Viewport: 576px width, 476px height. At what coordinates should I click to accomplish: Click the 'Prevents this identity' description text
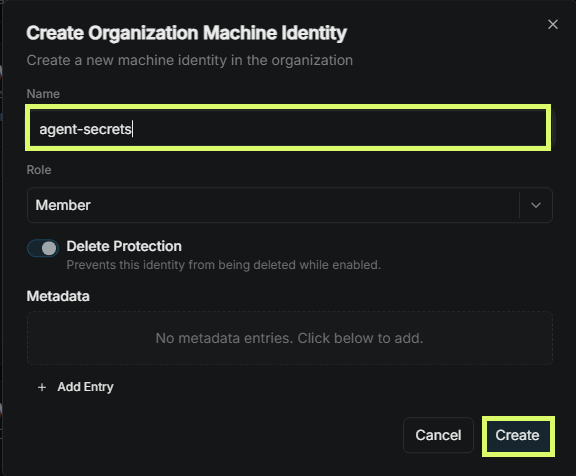(x=223, y=265)
